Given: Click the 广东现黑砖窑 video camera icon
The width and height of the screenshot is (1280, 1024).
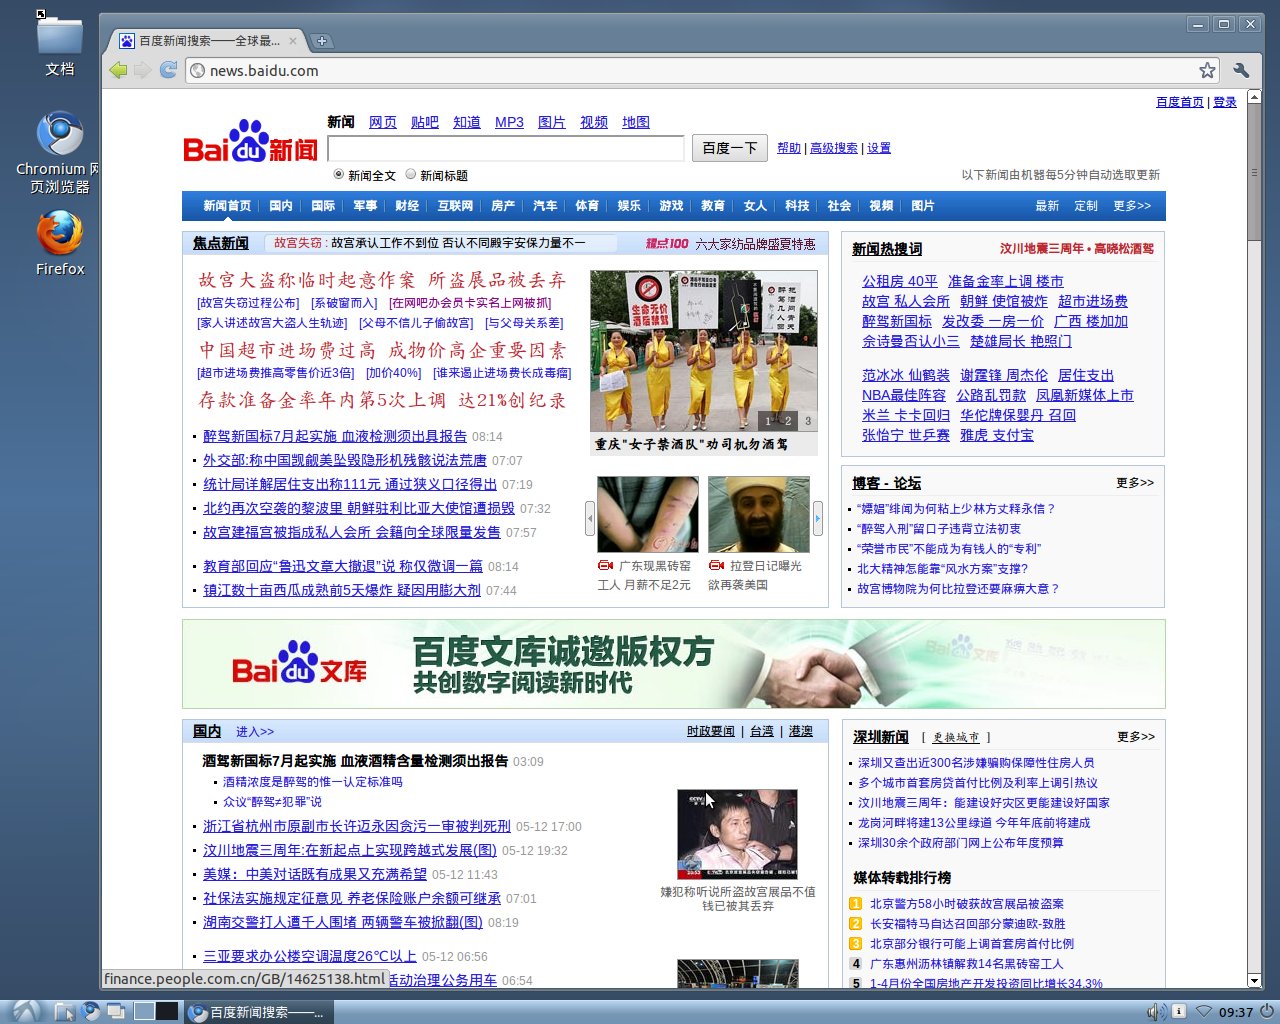Looking at the screenshot, I should click(x=605, y=566).
